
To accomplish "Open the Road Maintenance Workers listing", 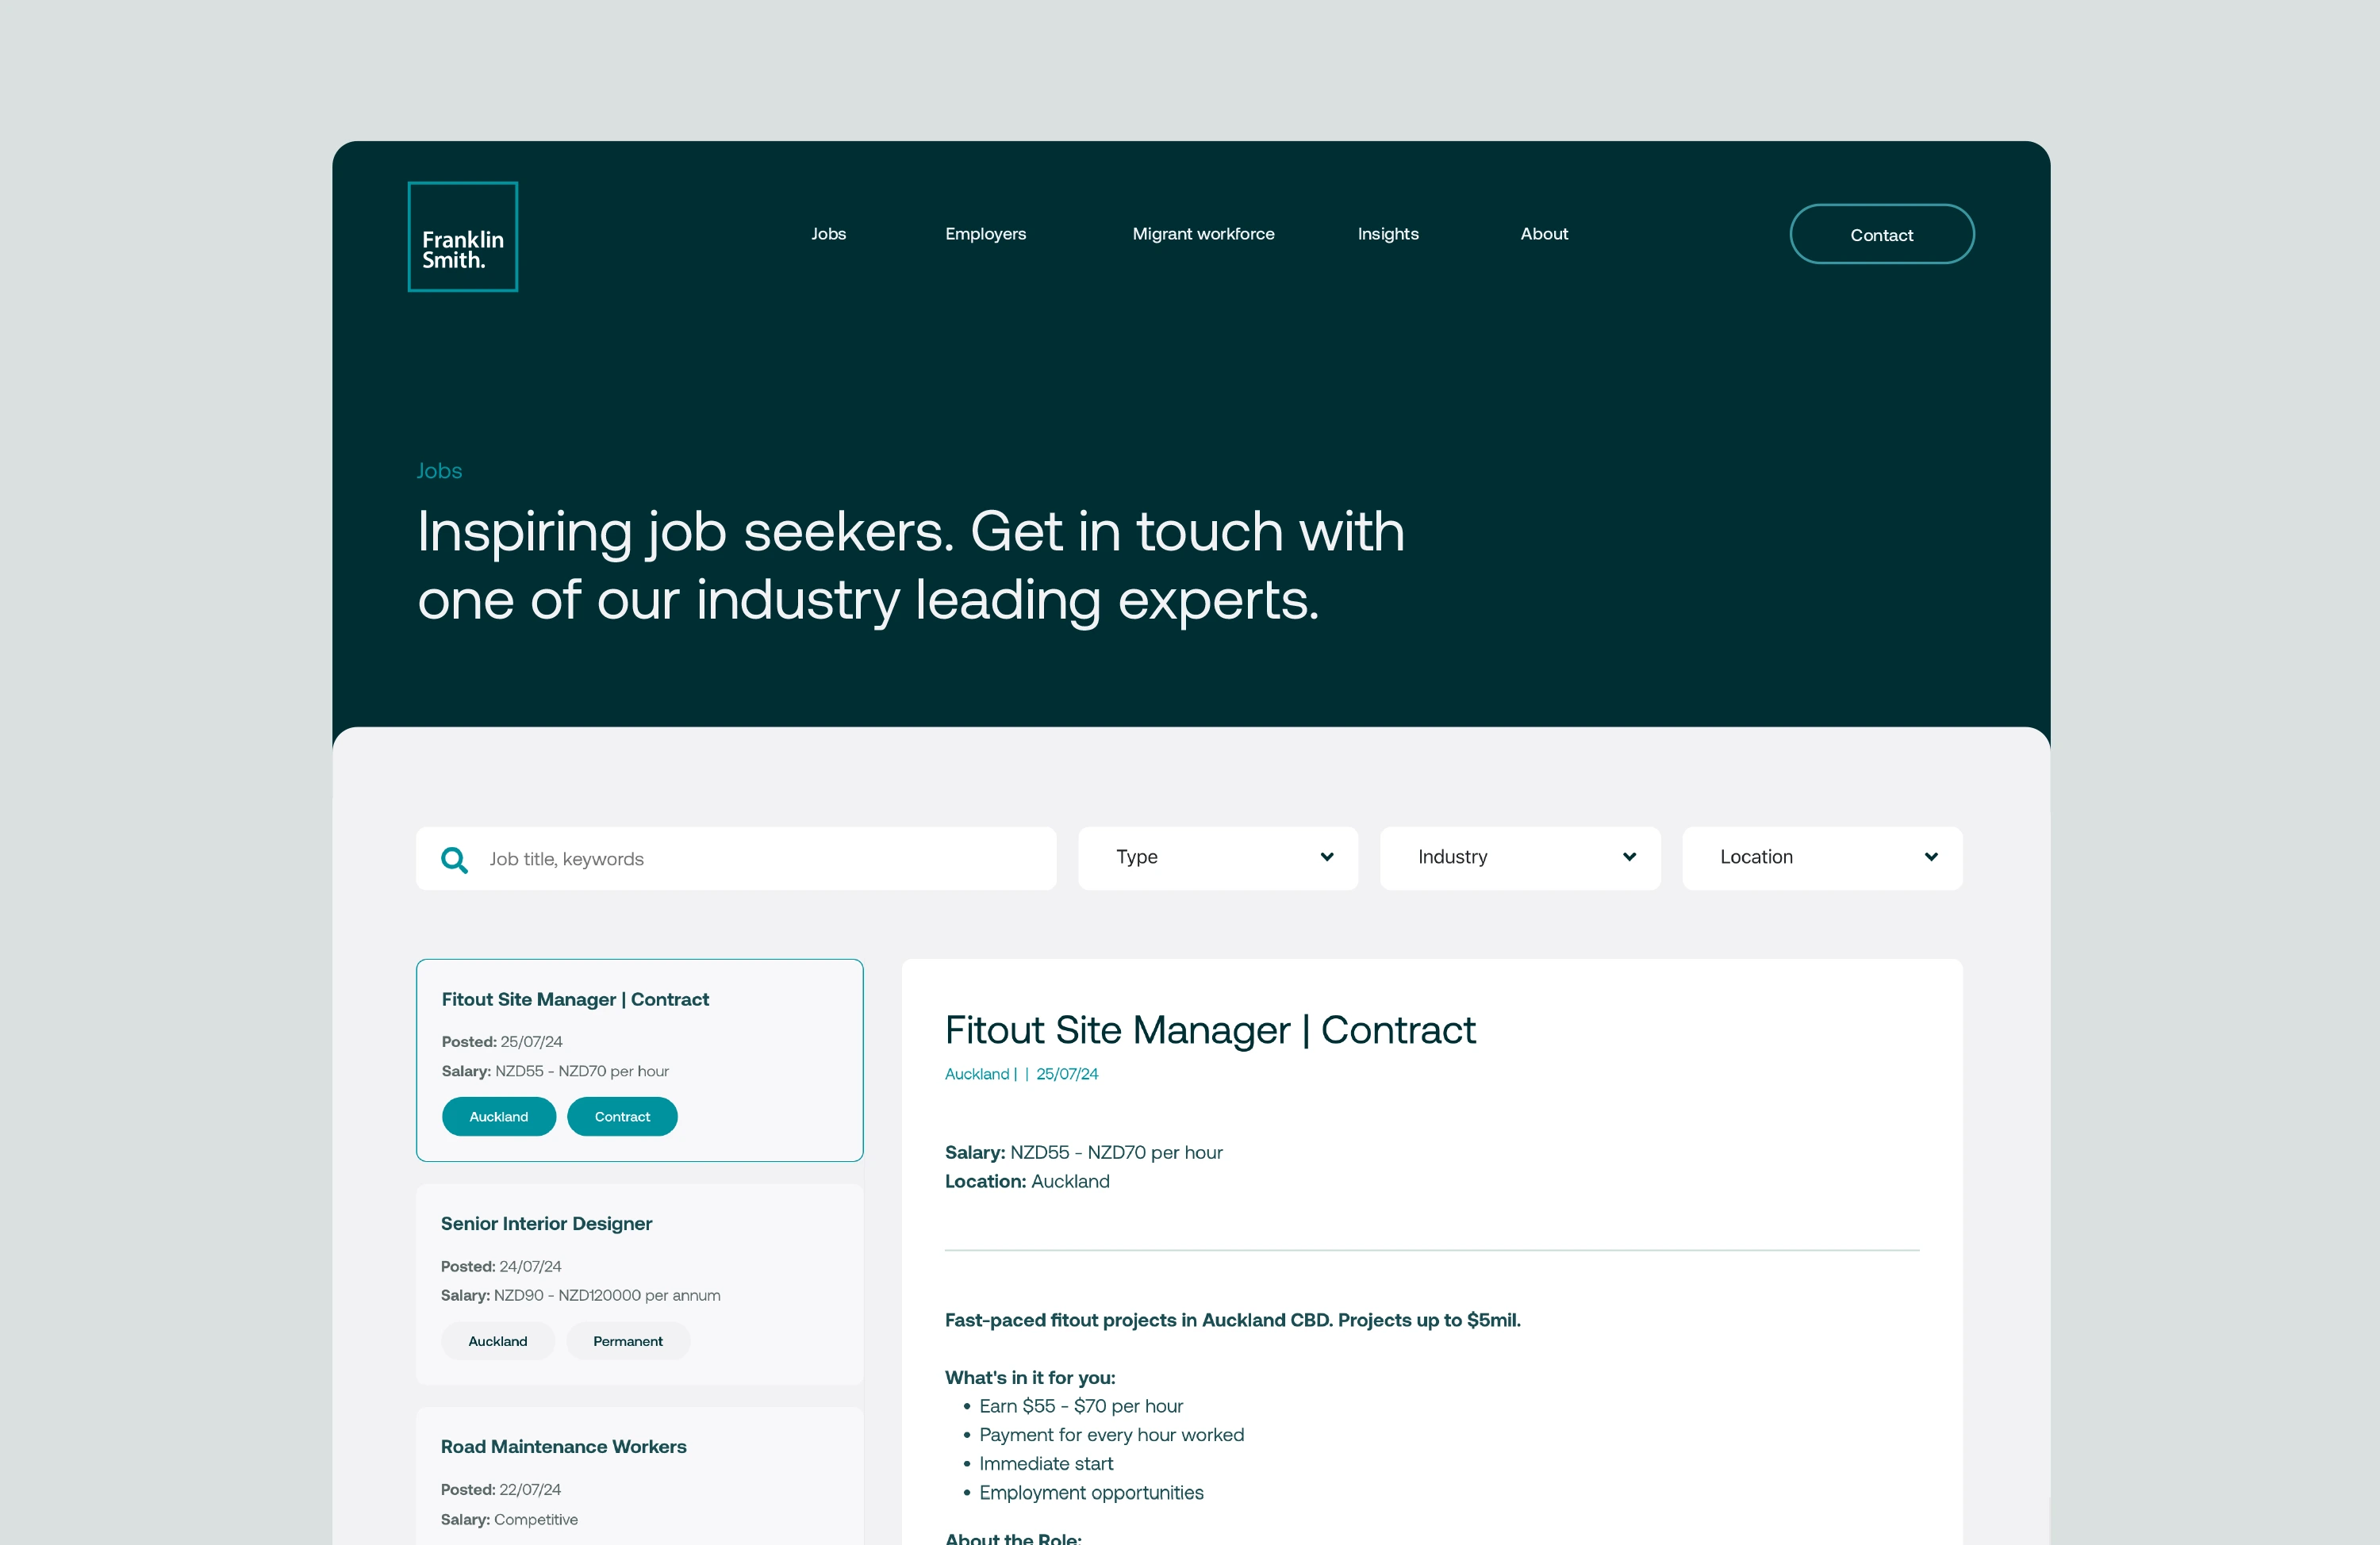I will 639,1476.
